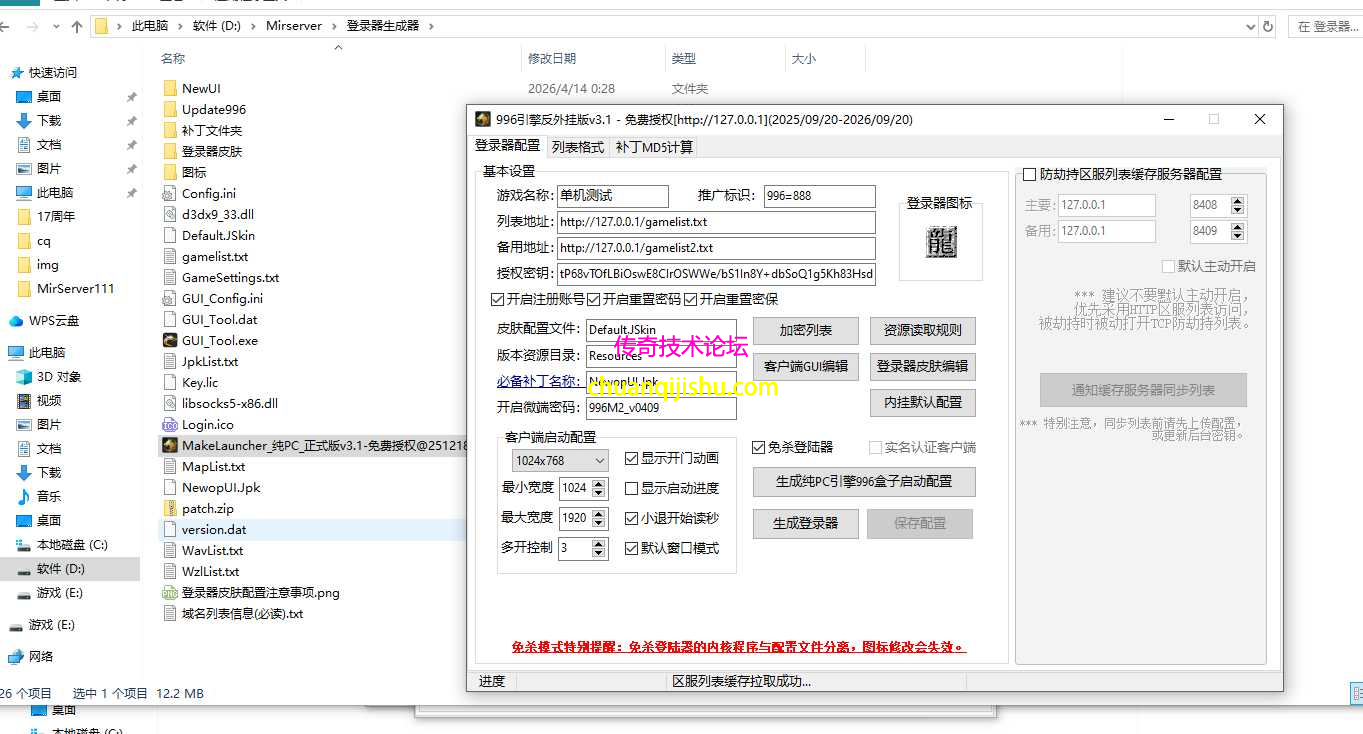Click the 生成登录器 button
Image resolution: width=1363 pixels, height=734 pixels.
click(805, 523)
